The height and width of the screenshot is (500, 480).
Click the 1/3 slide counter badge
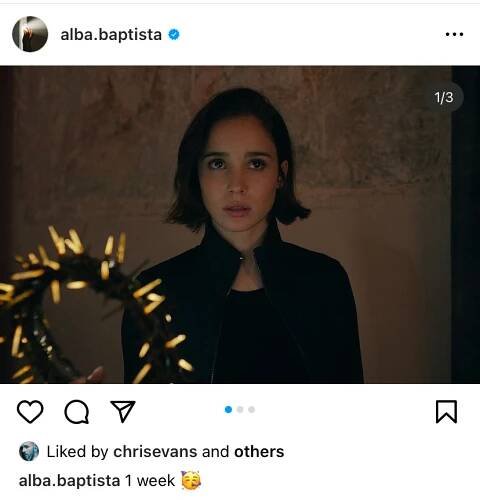[444, 97]
